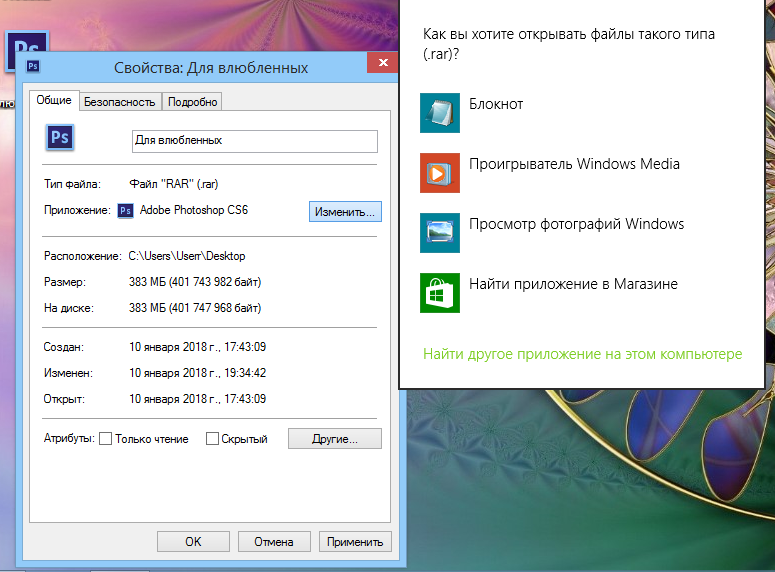The image size is (775, 572).
Task: Choose "Проигрыватель Windows Media" option
Action: pos(574,164)
